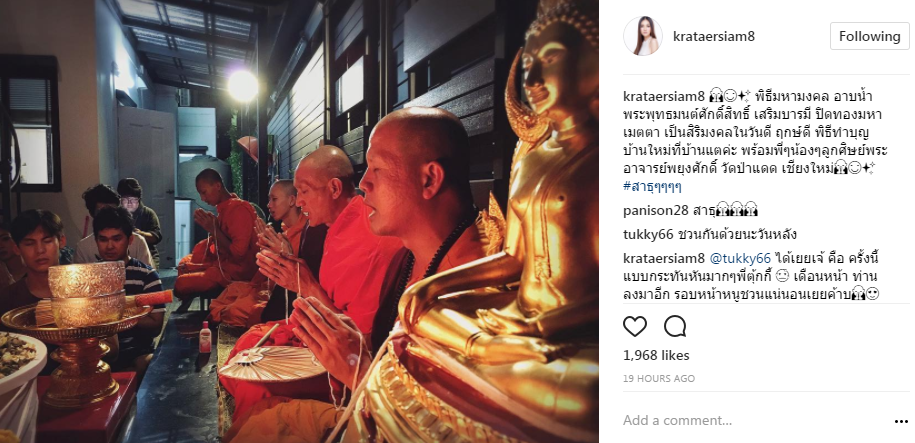
Task: Open the three-dot more options menu
Action: point(901,421)
